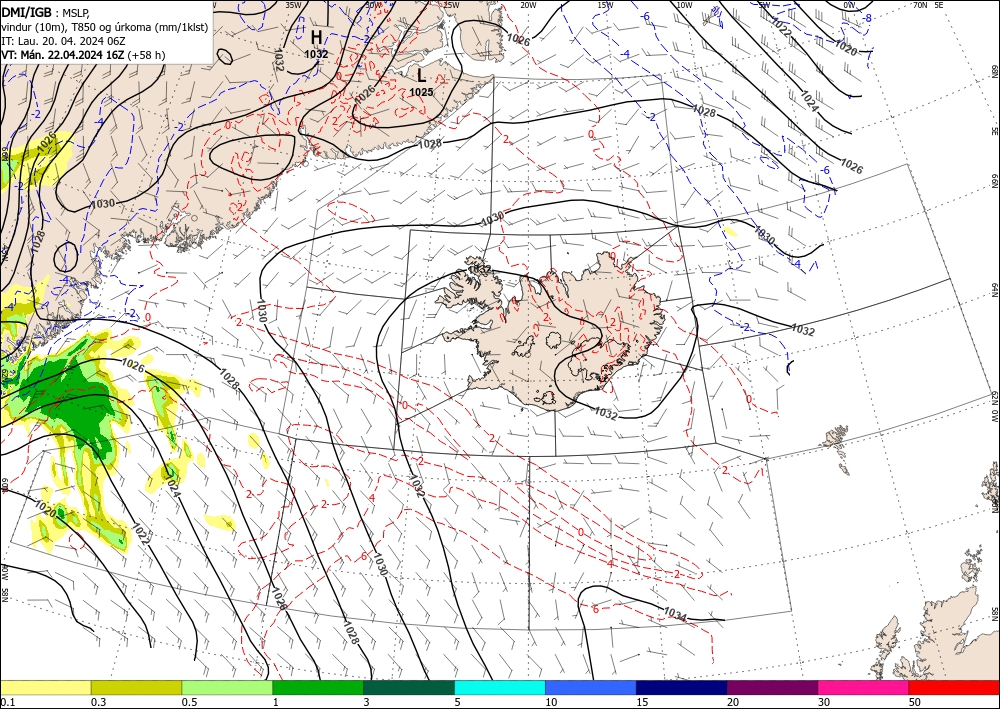Click the '30' legend scale value

[x=824, y=702]
